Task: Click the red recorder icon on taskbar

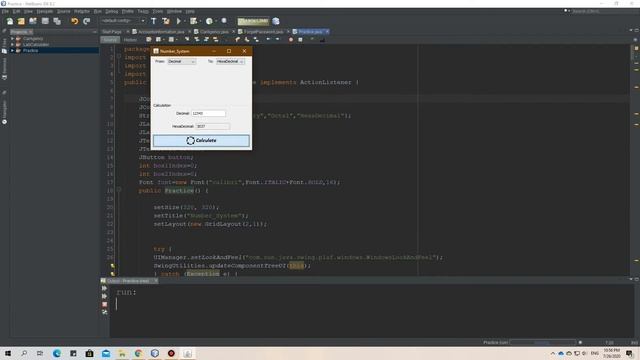Action: tap(171, 353)
